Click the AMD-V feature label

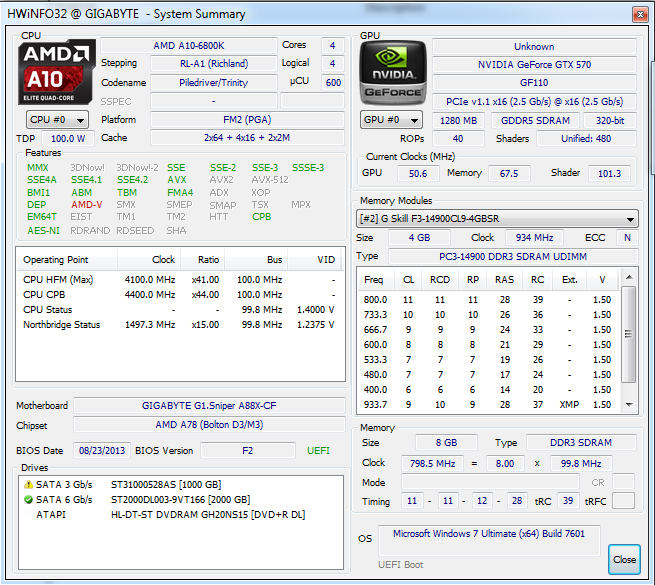pyautogui.click(x=86, y=205)
